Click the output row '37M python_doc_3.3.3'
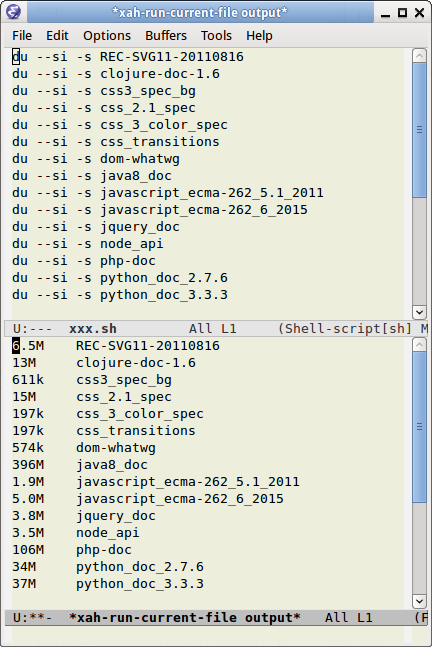This screenshot has width=432, height=647. point(108,583)
